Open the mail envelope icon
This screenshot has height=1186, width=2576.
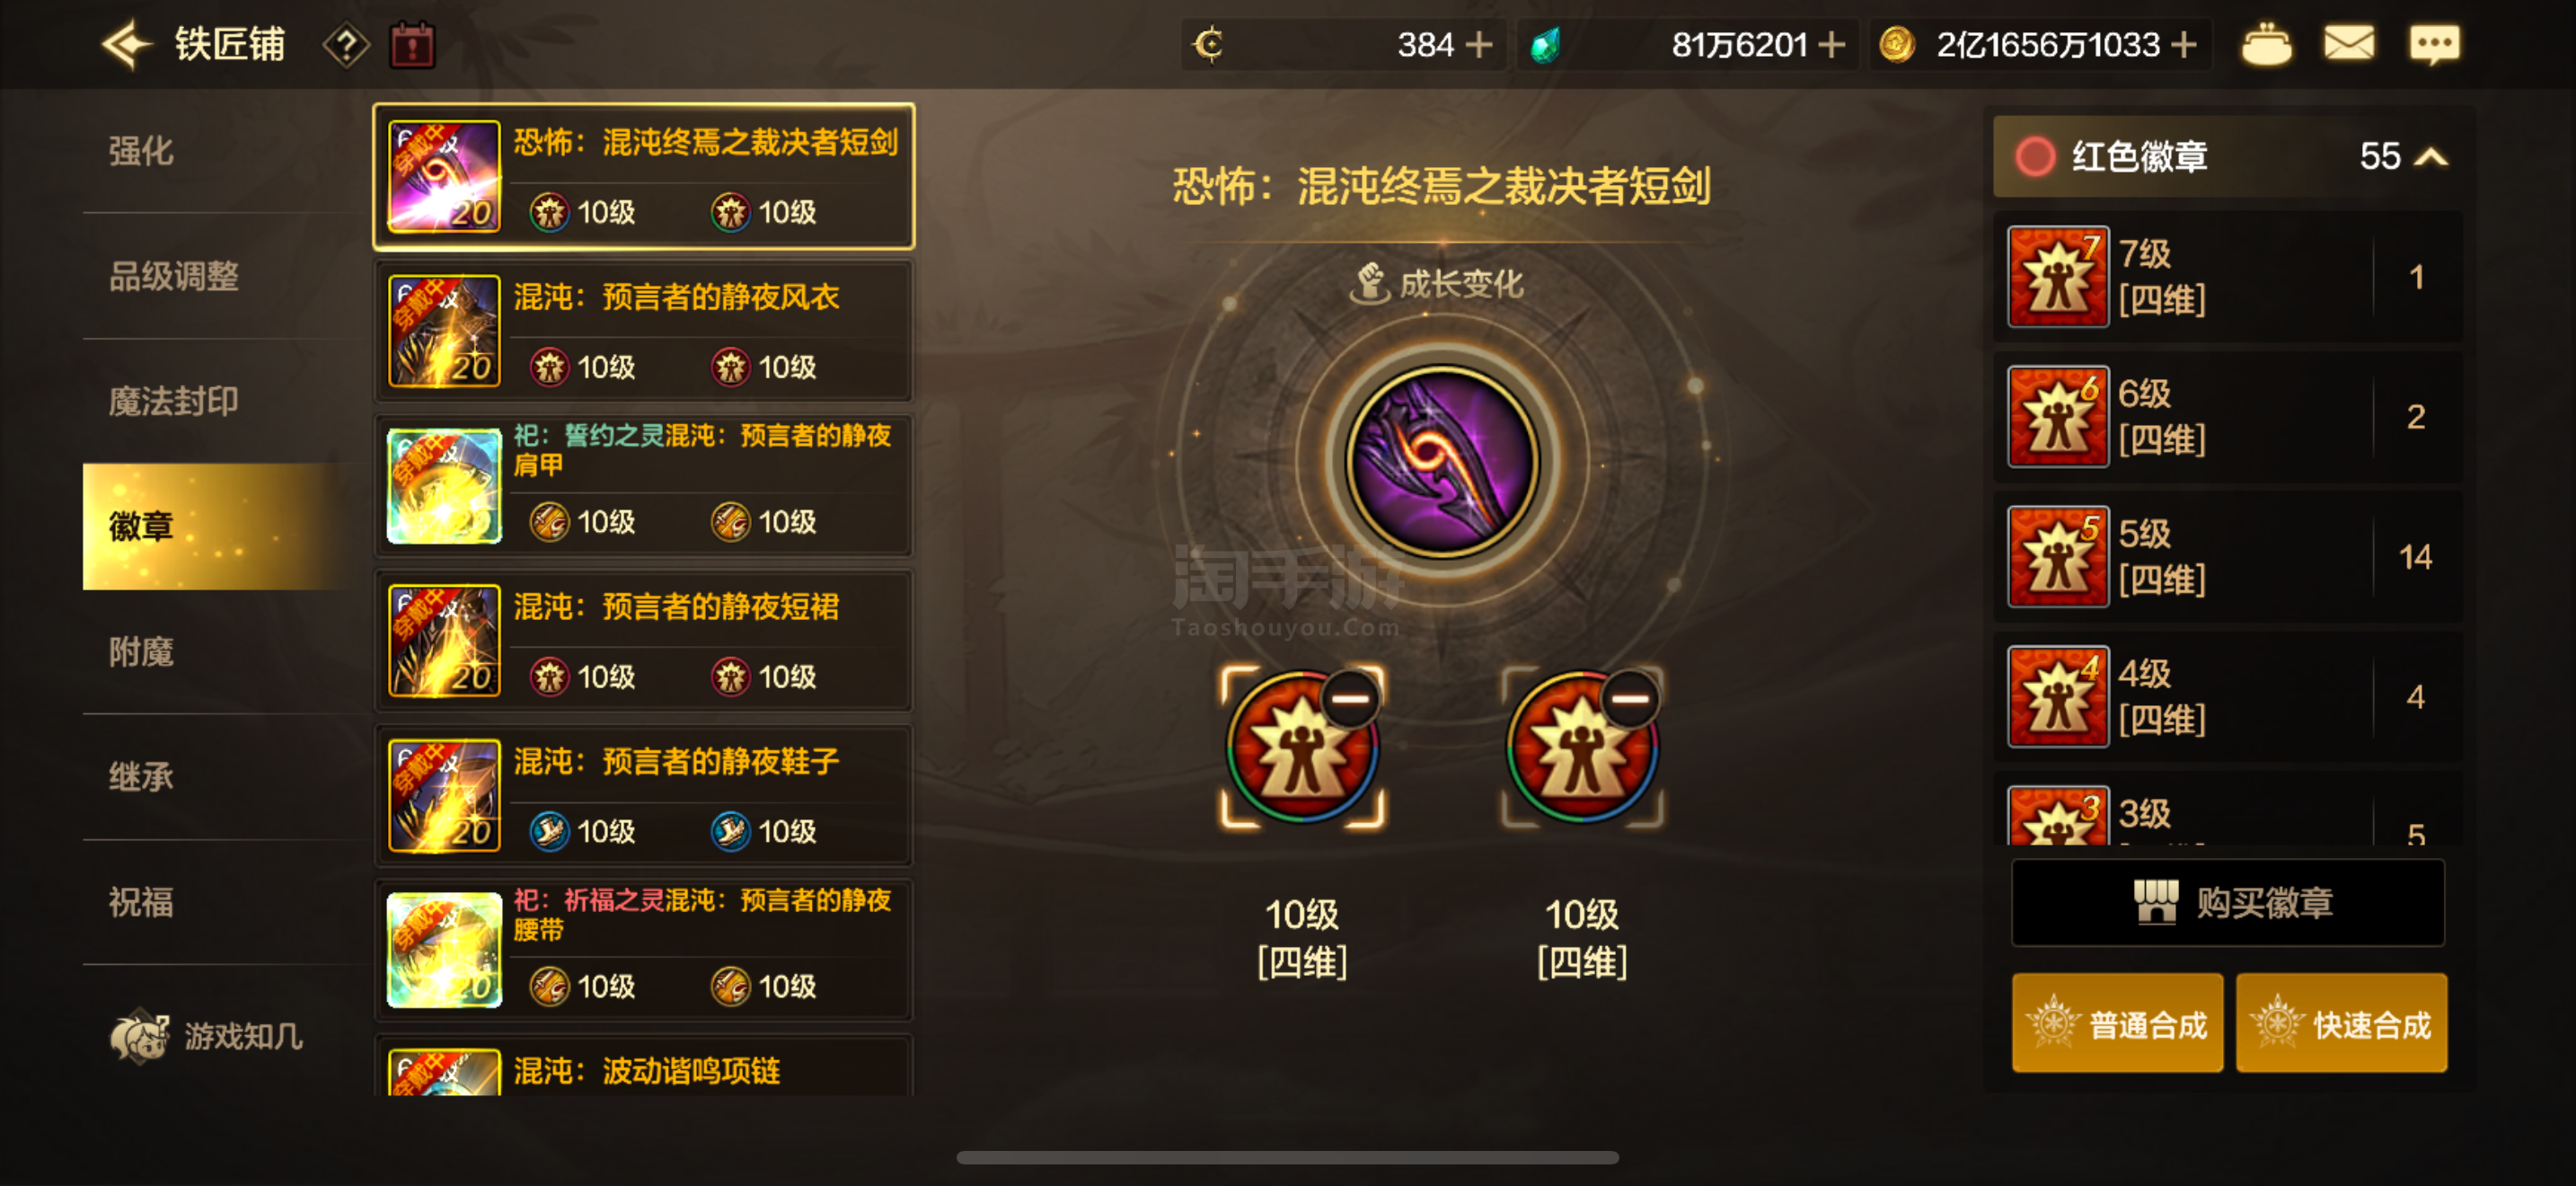tap(2348, 44)
